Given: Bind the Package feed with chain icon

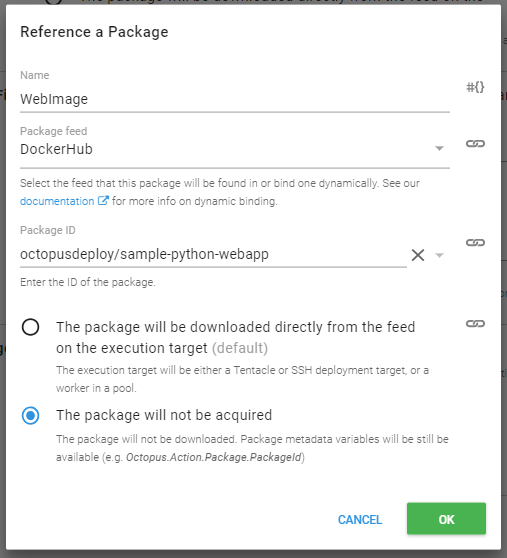Looking at the screenshot, I should [x=475, y=143].
